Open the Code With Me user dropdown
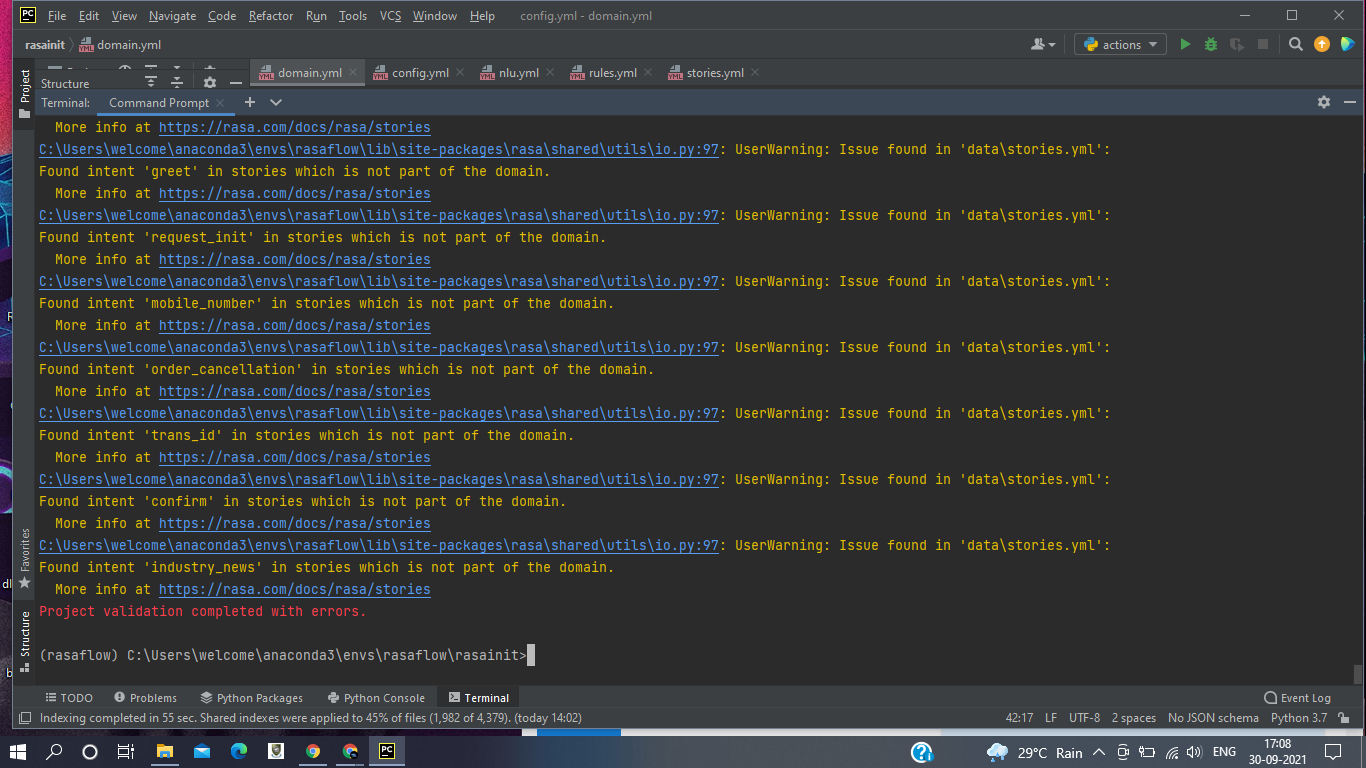 [x=1043, y=44]
